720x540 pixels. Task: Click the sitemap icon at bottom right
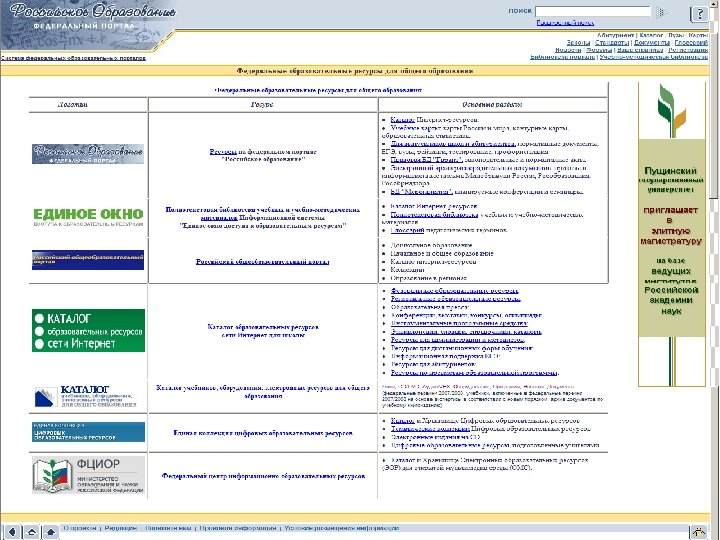[x=699, y=532]
